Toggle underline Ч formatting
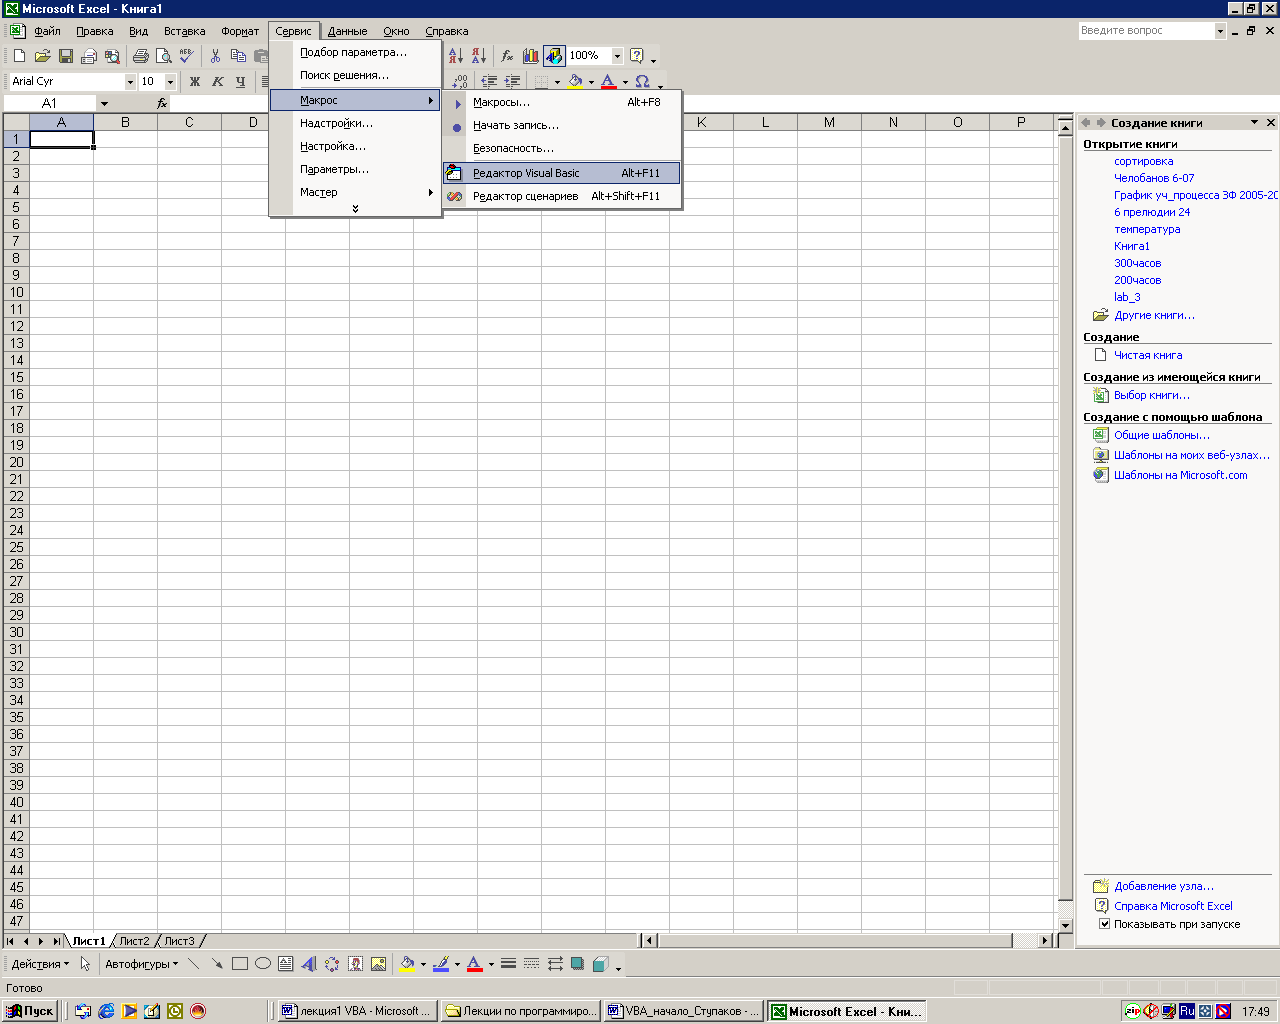Screen dimensions: 1280x1024 tap(240, 81)
